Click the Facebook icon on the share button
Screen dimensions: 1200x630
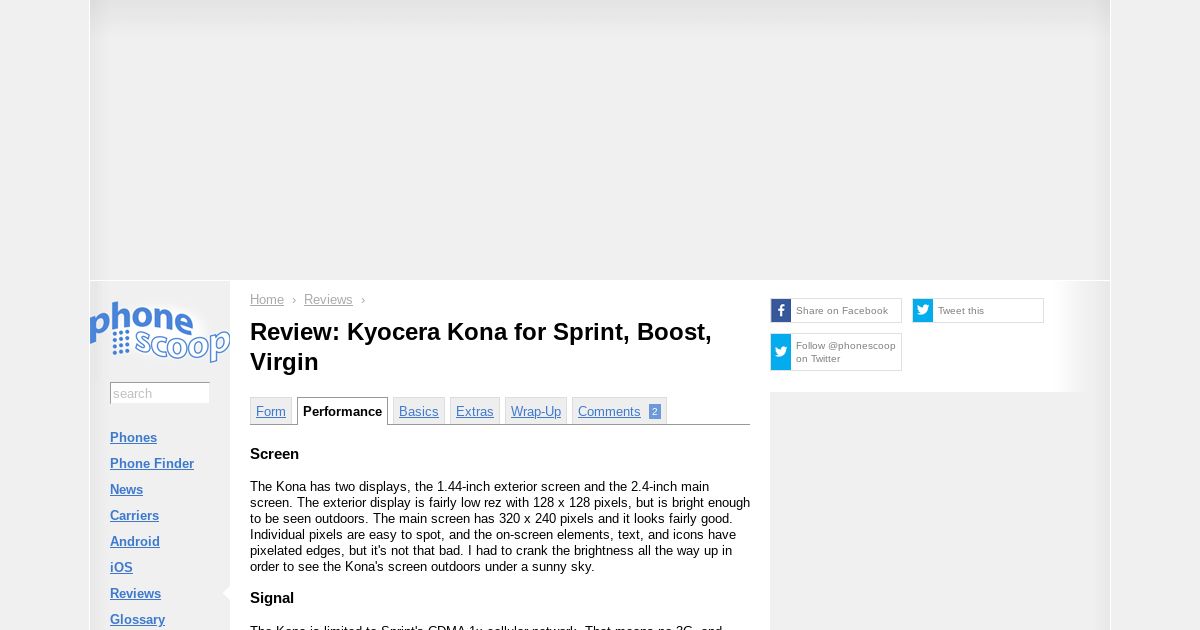point(781,311)
